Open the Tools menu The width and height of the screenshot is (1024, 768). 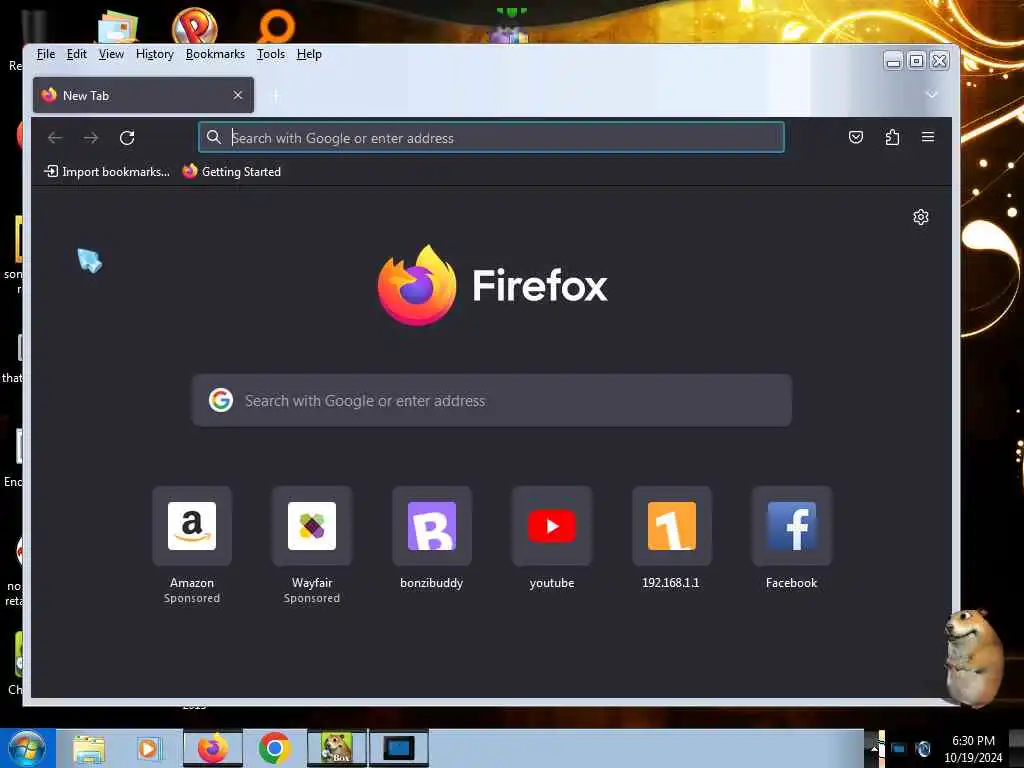[270, 54]
